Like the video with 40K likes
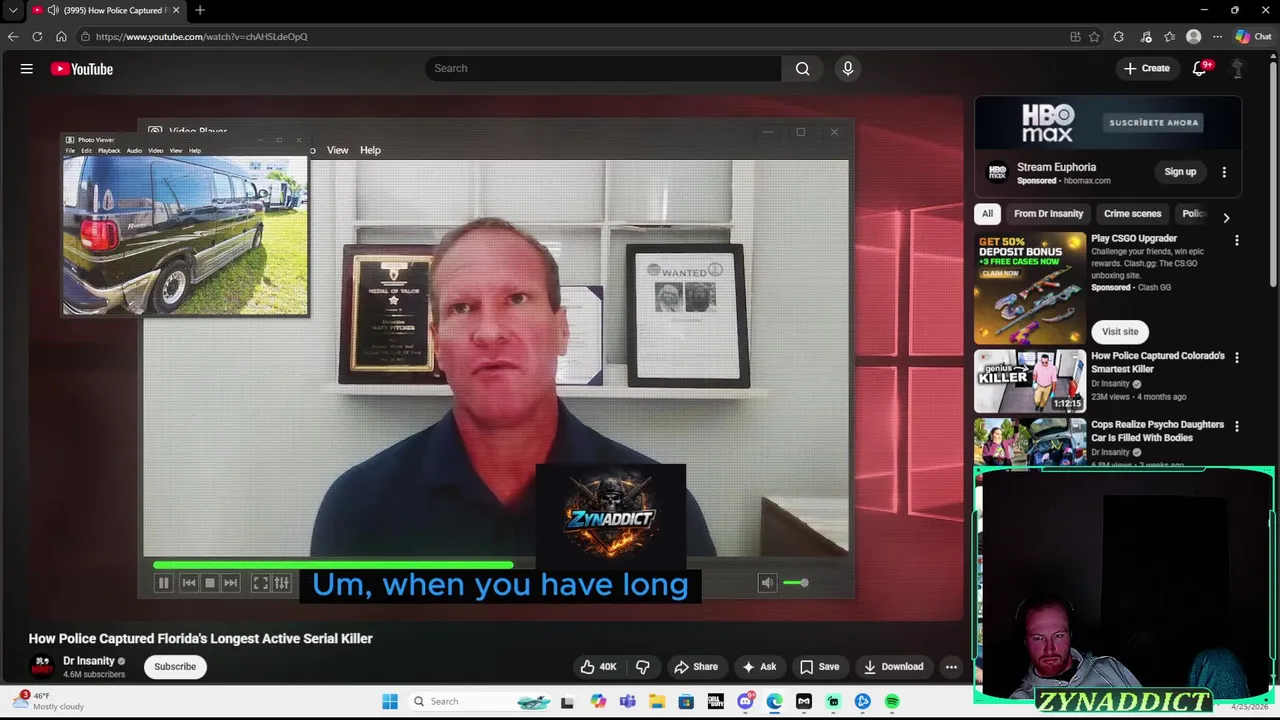 point(599,667)
